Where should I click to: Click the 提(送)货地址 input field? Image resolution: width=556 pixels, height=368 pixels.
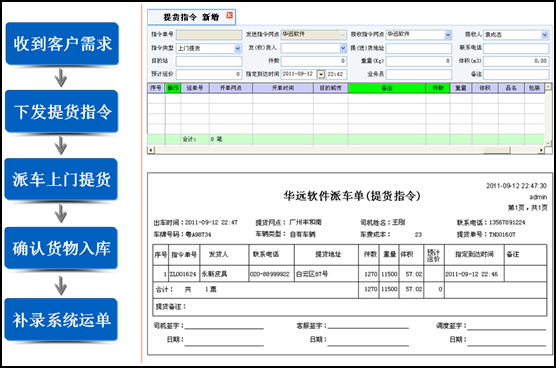419,48
